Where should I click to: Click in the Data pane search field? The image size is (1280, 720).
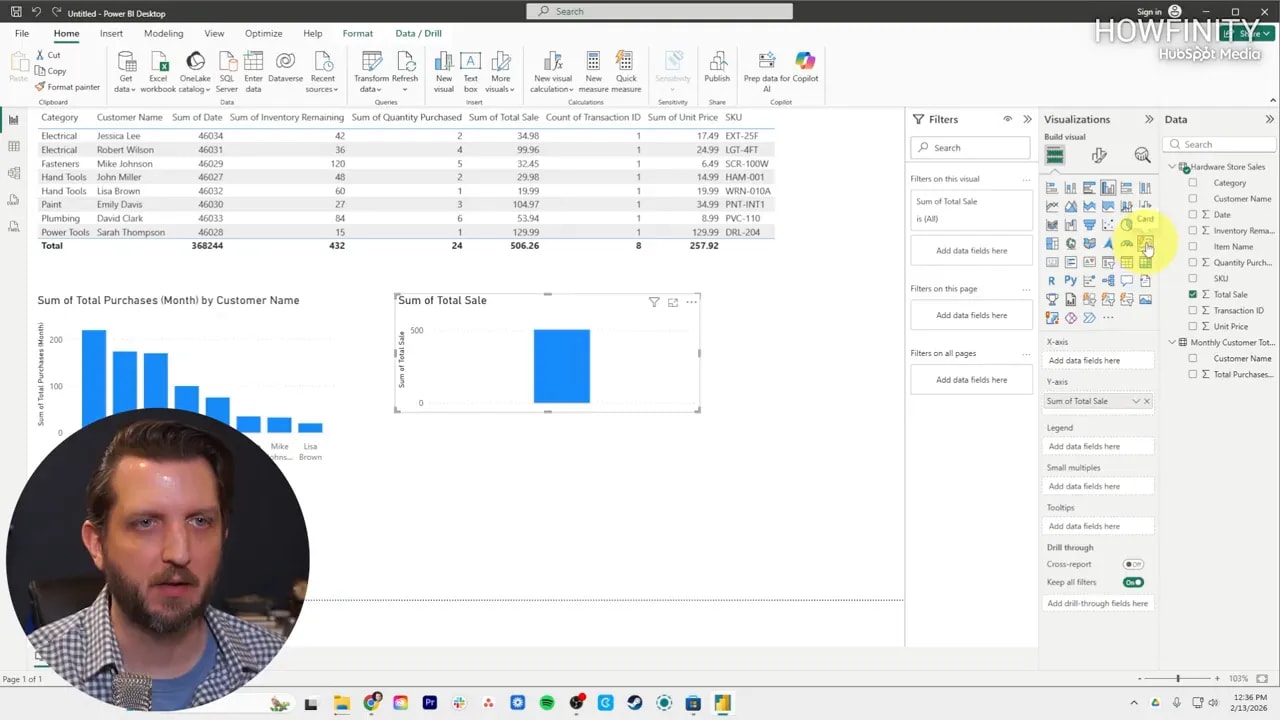coord(1221,144)
